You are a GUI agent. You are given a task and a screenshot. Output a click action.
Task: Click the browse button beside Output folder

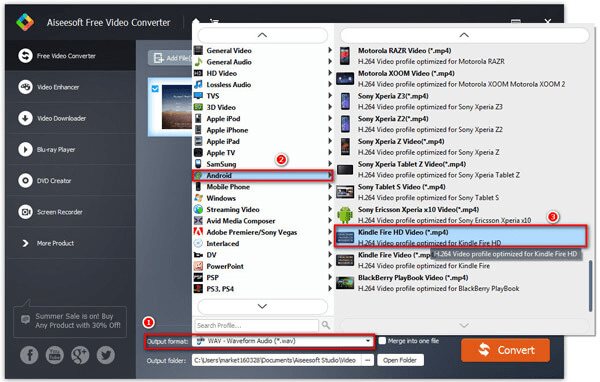coord(368,360)
